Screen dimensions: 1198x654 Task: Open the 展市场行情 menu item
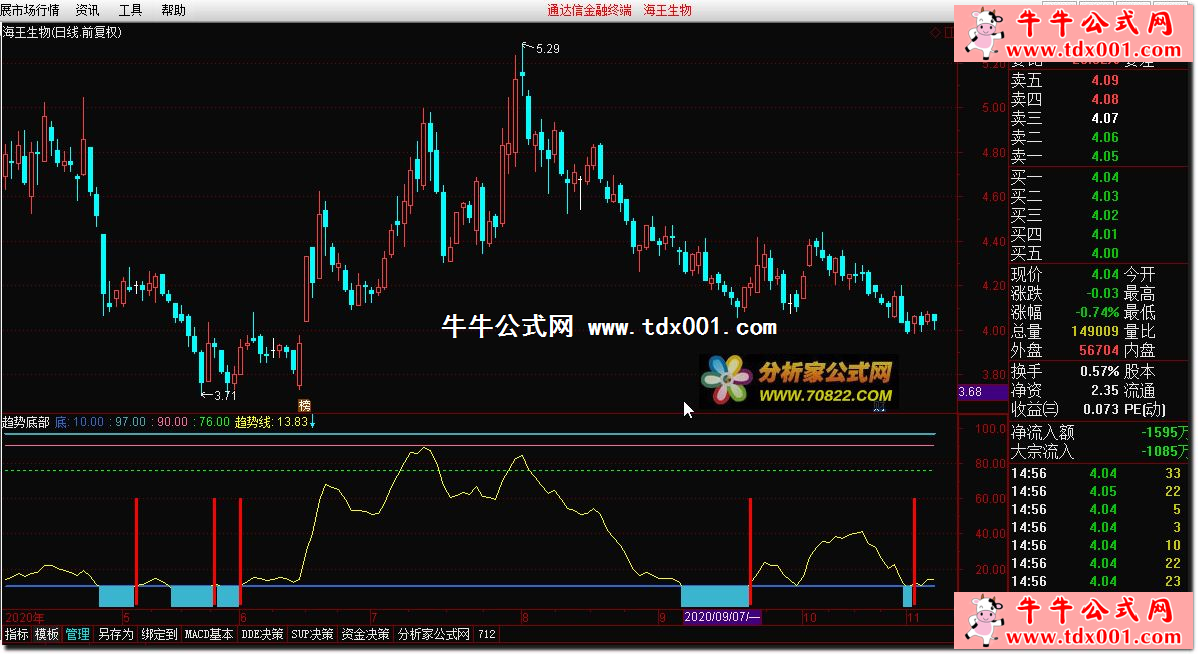(x=30, y=10)
